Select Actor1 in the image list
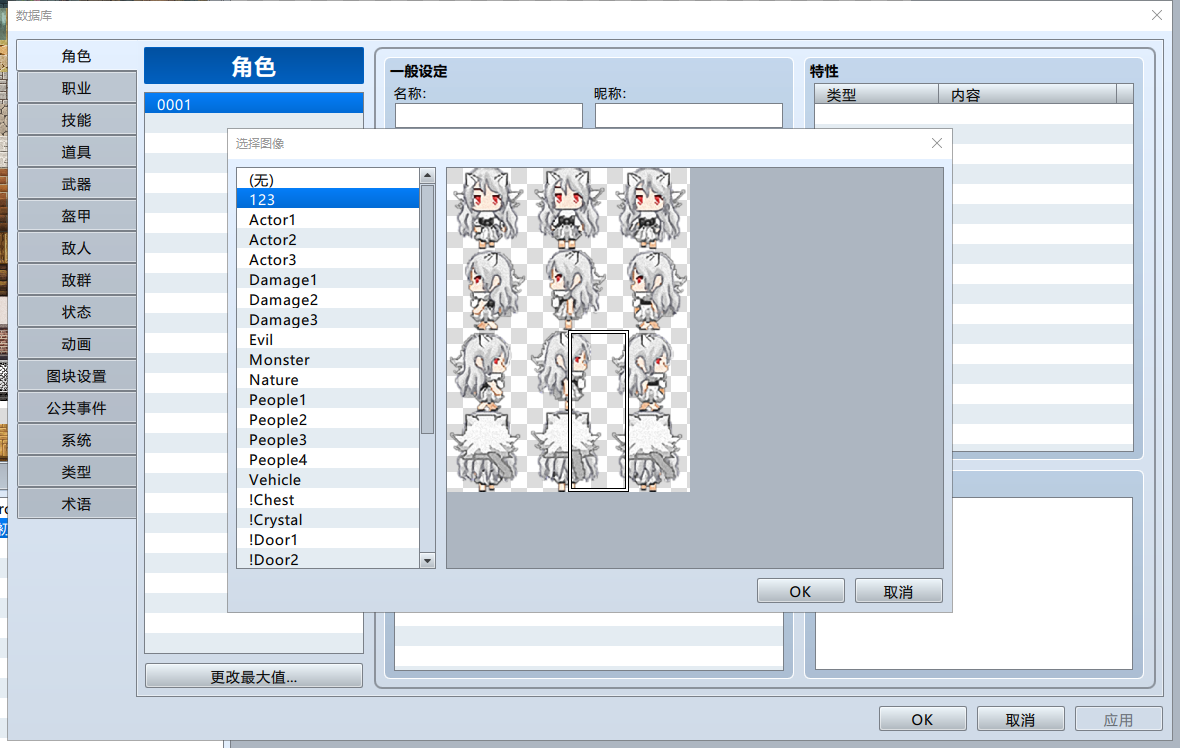 click(x=328, y=220)
